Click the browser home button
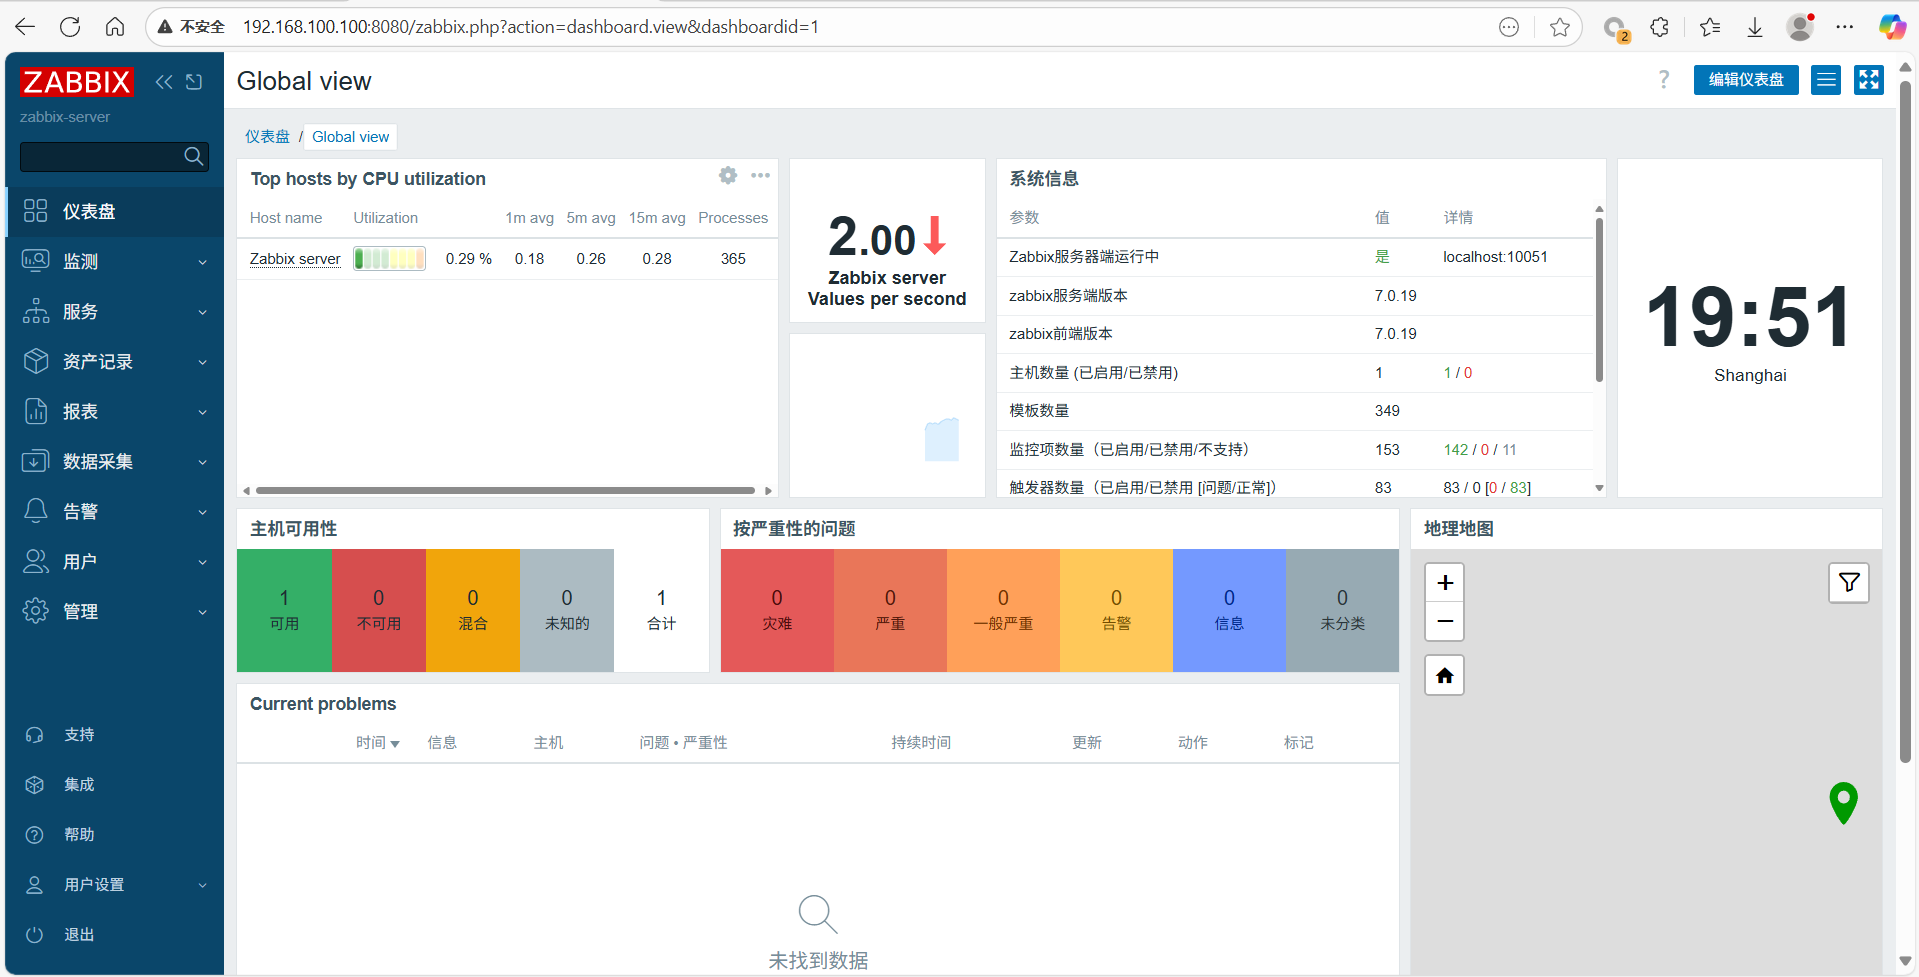1919x977 pixels. pos(115,27)
